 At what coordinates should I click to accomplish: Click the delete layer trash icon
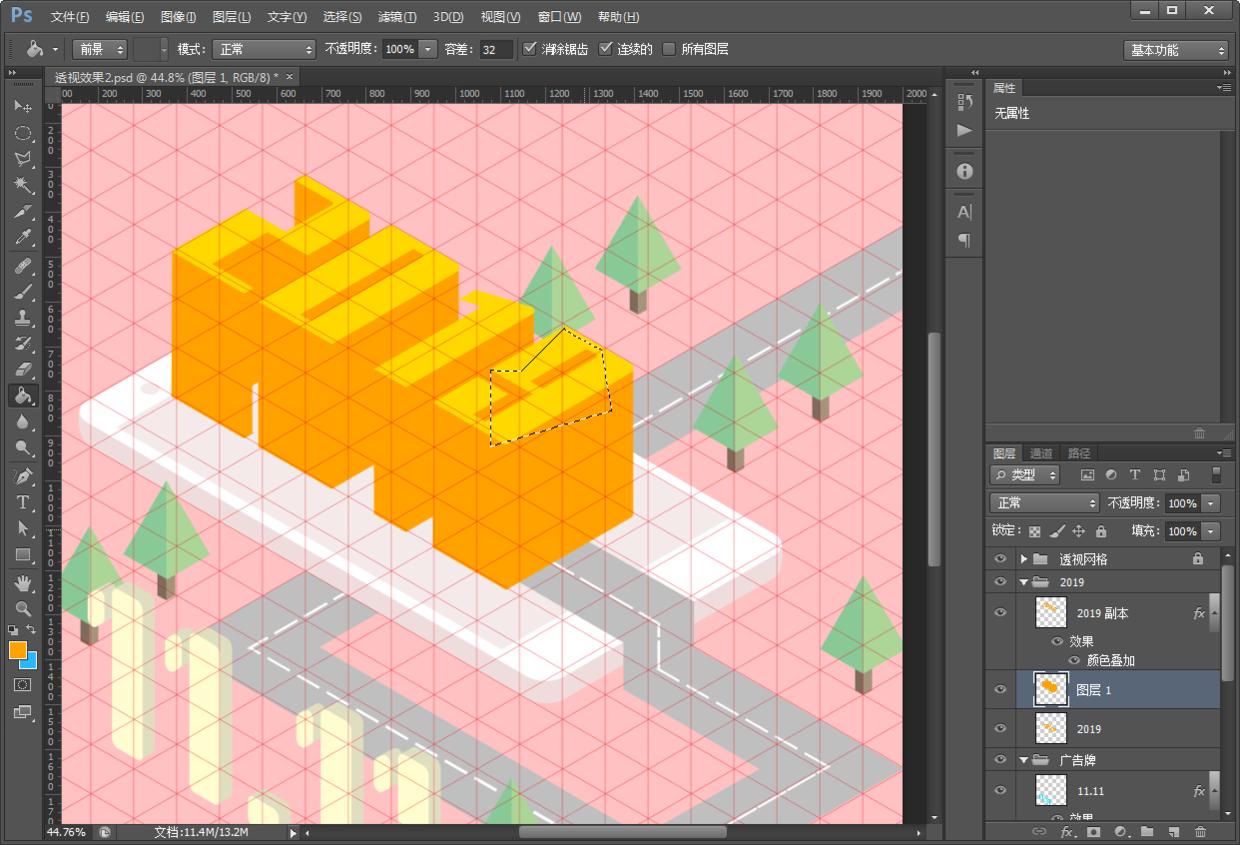(x=1200, y=832)
